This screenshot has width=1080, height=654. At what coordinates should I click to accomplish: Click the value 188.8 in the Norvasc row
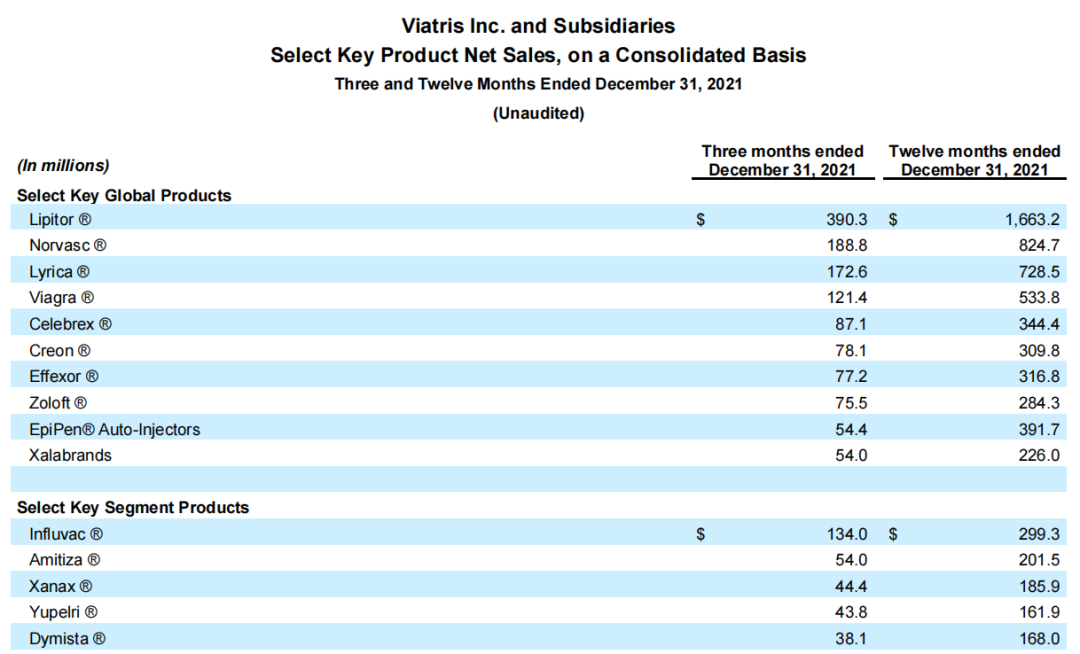click(x=847, y=246)
